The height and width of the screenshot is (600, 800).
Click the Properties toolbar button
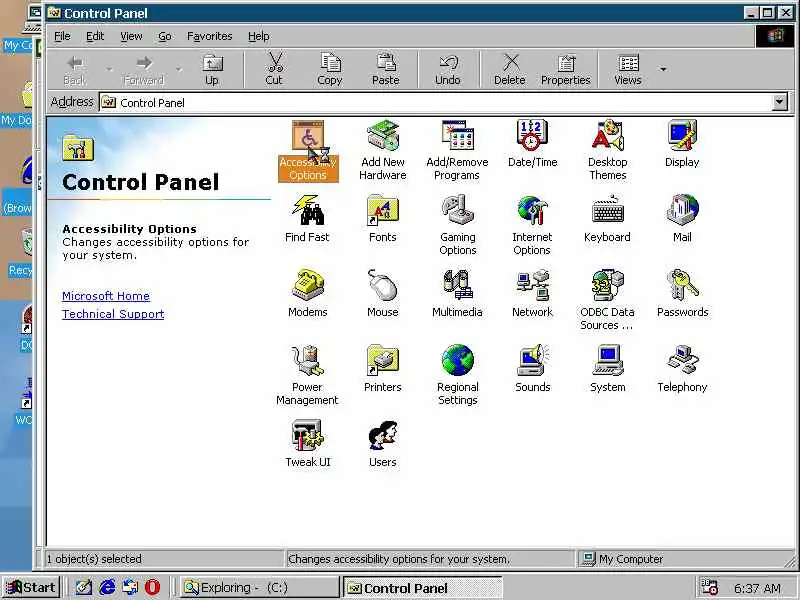tap(566, 70)
